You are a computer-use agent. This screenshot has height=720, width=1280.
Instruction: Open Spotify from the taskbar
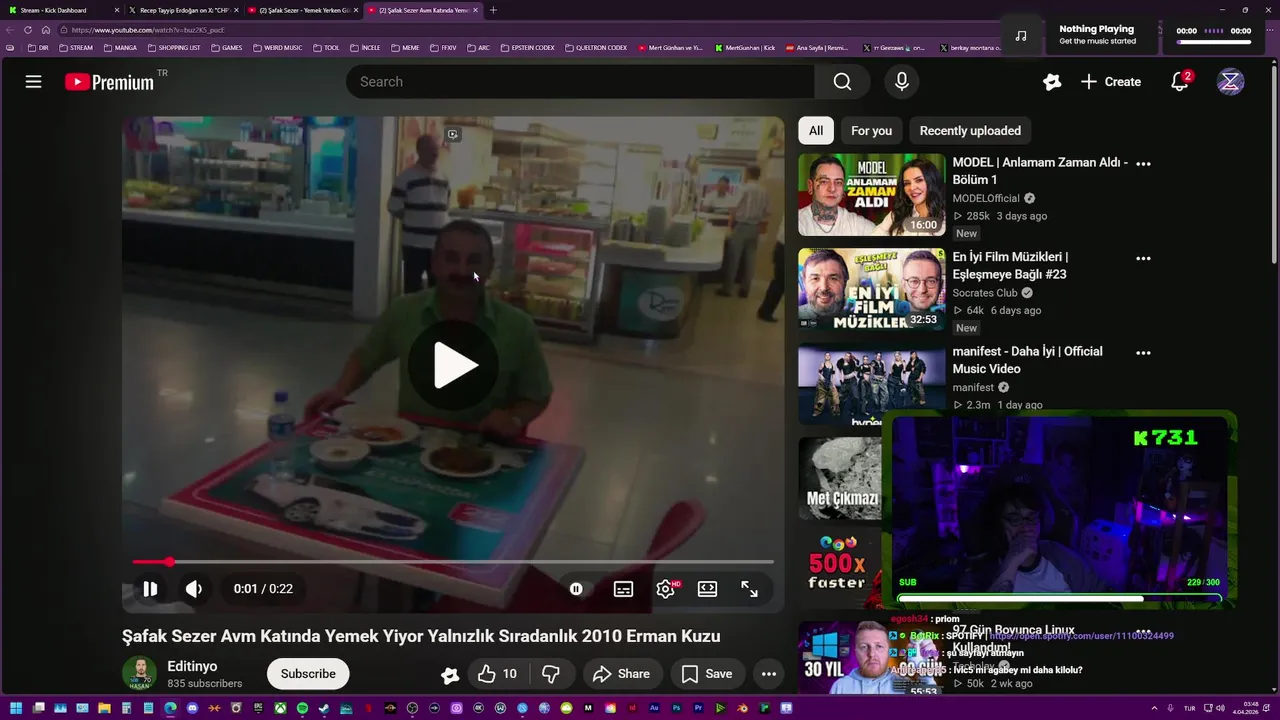[302, 708]
